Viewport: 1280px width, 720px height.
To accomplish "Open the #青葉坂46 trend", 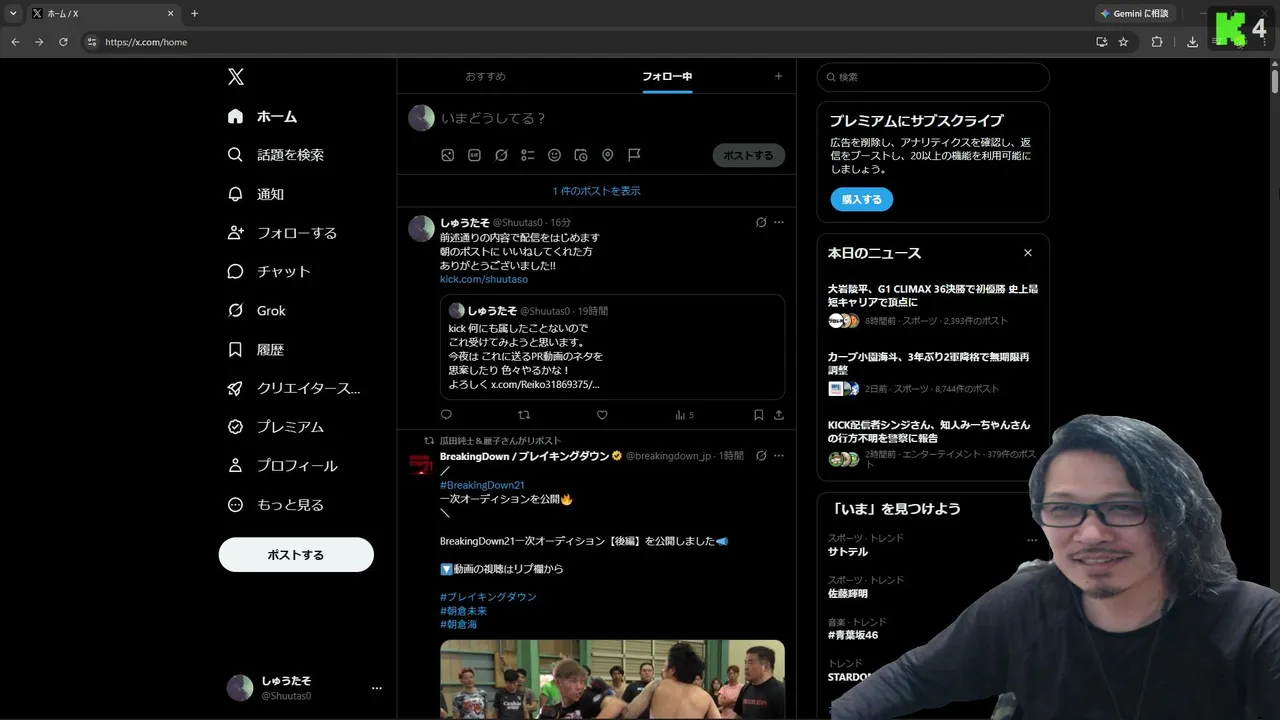I will (x=852, y=635).
